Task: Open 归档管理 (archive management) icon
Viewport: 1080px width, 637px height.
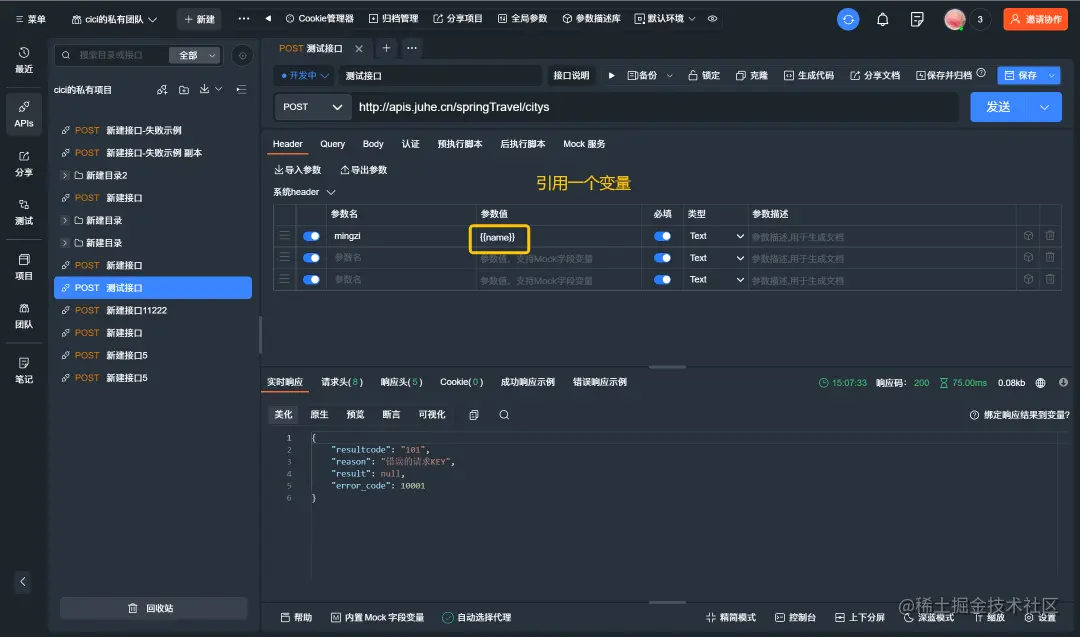Action: pos(392,17)
